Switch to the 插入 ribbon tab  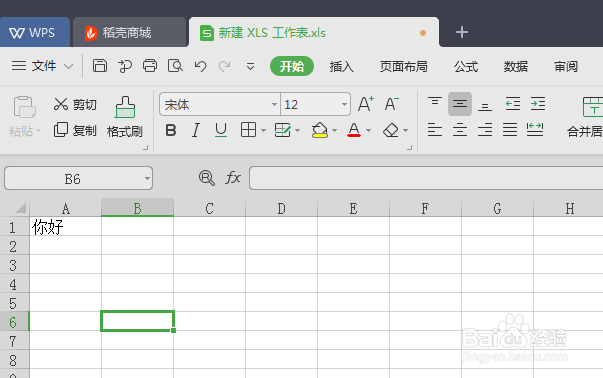(x=341, y=67)
